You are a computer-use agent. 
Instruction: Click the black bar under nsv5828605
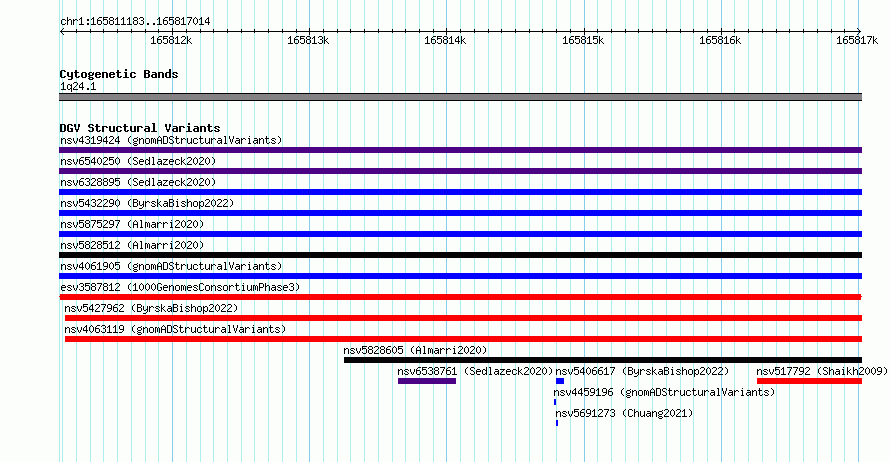coord(603,360)
